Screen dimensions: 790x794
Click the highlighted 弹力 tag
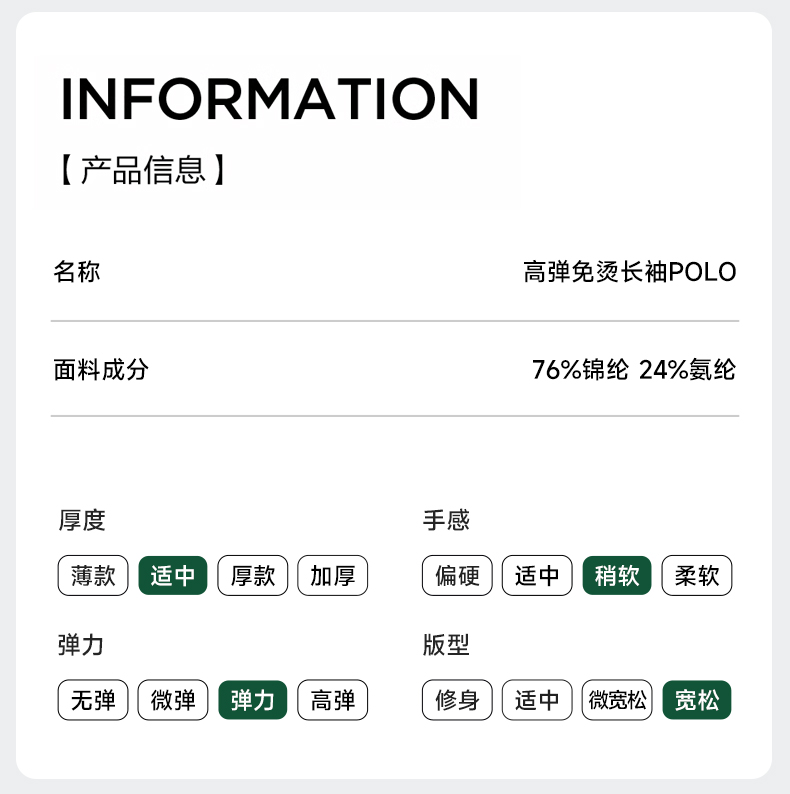click(x=253, y=701)
